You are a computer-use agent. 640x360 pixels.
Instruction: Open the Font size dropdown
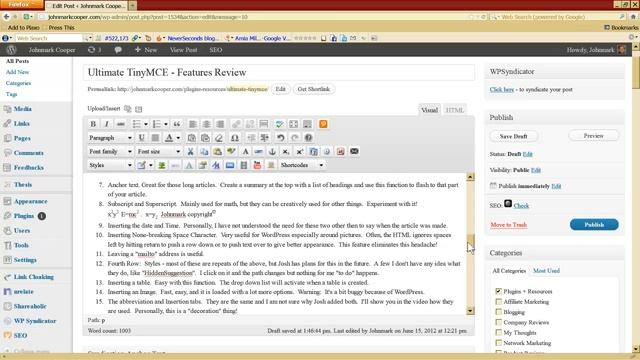click(x=159, y=151)
